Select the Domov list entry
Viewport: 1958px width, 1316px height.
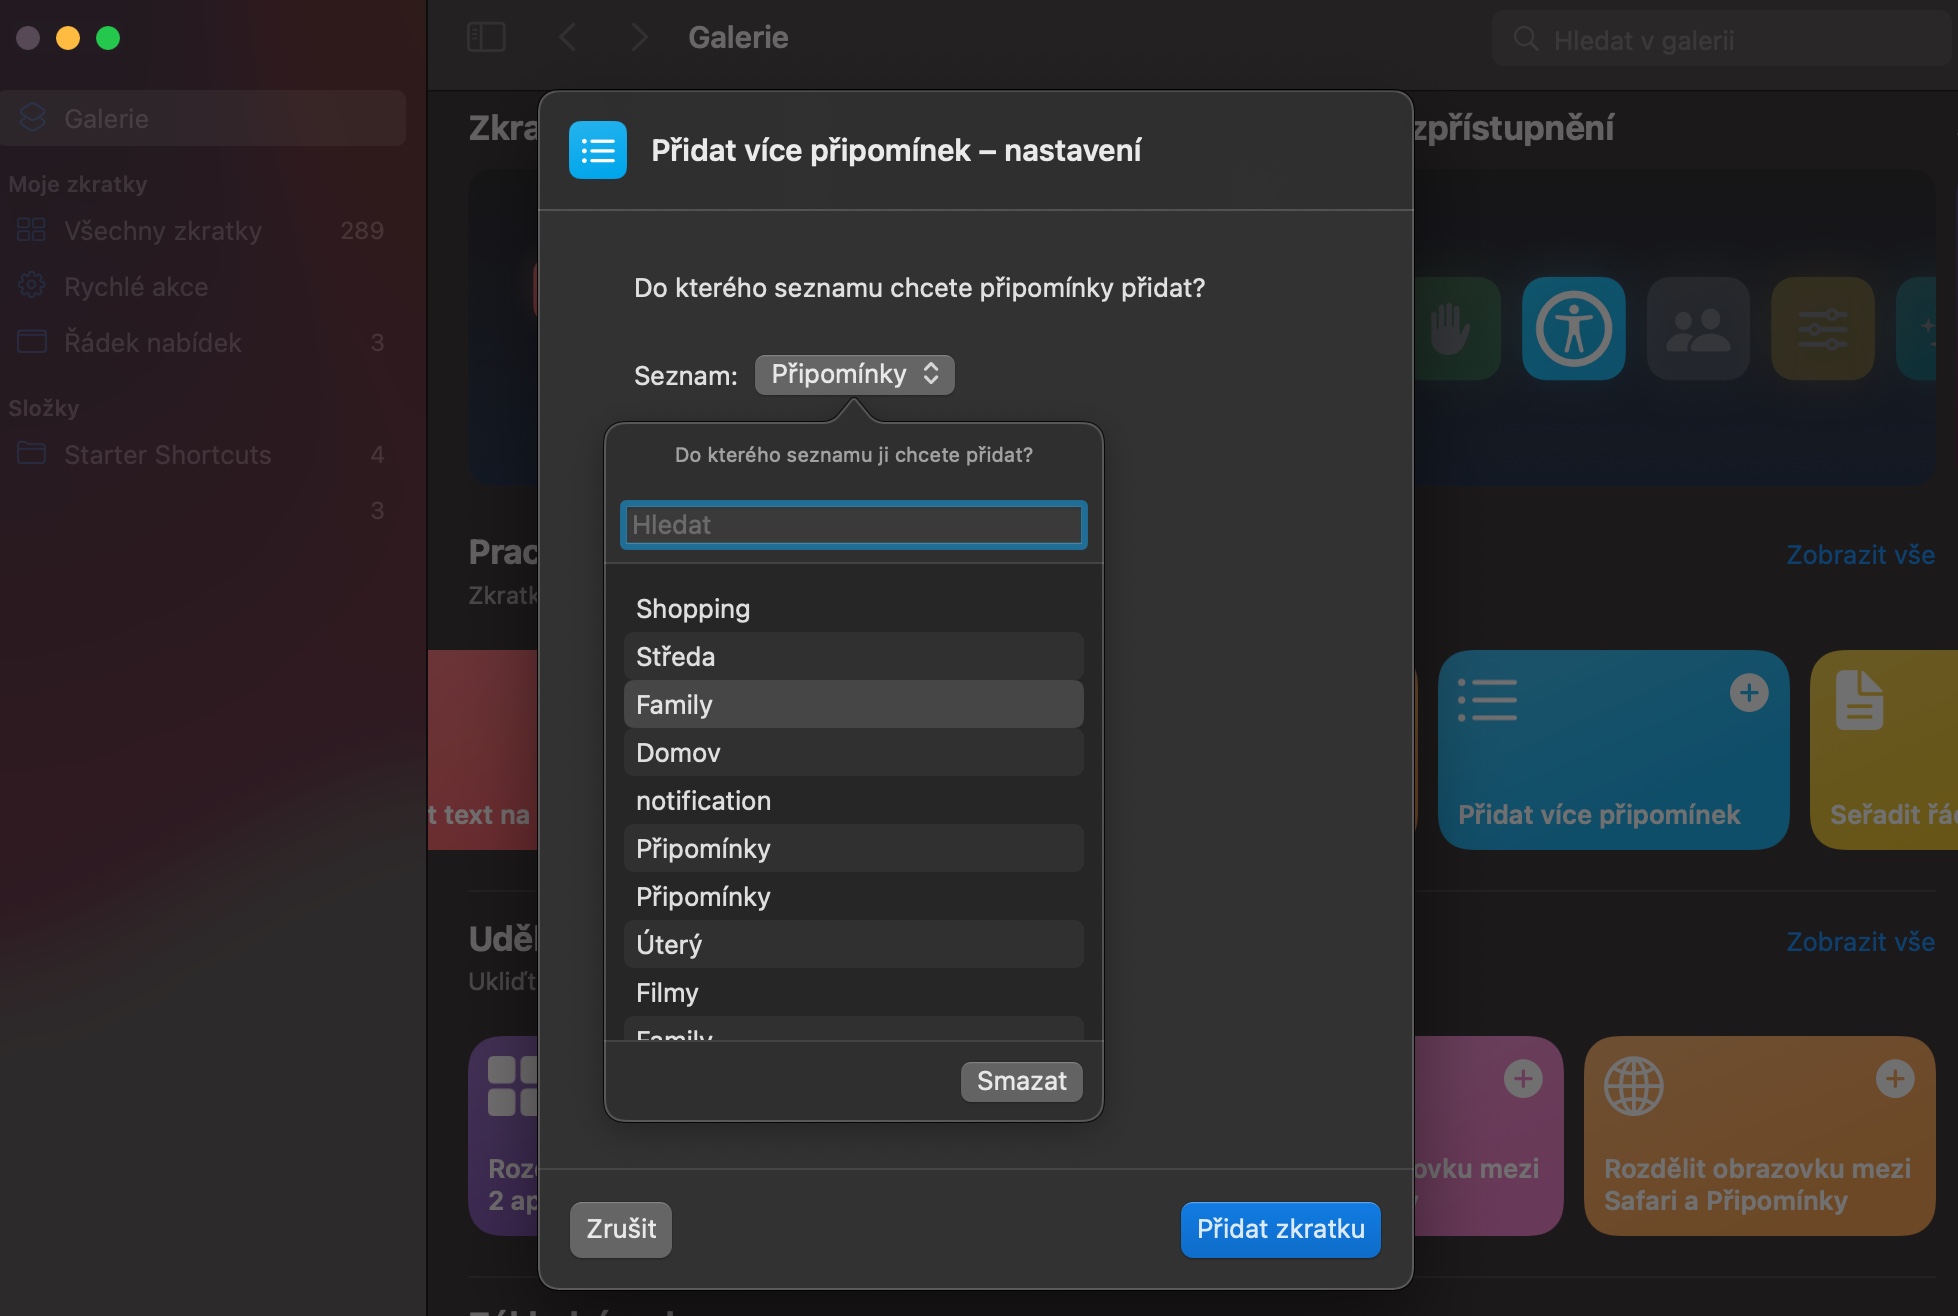pyautogui.click(x=853, y=753)
